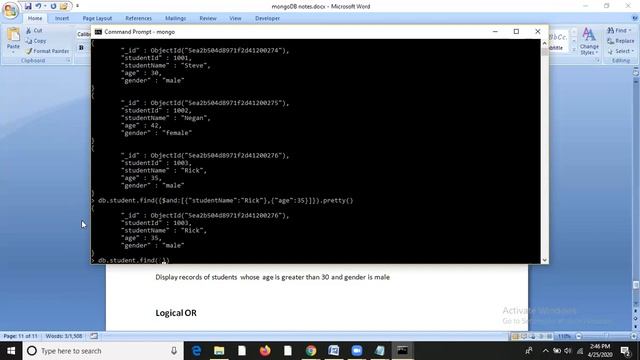Click Replace in the Editing group
Screen dimensions: 640x360
pyautogui.click(x=620, y=41)
